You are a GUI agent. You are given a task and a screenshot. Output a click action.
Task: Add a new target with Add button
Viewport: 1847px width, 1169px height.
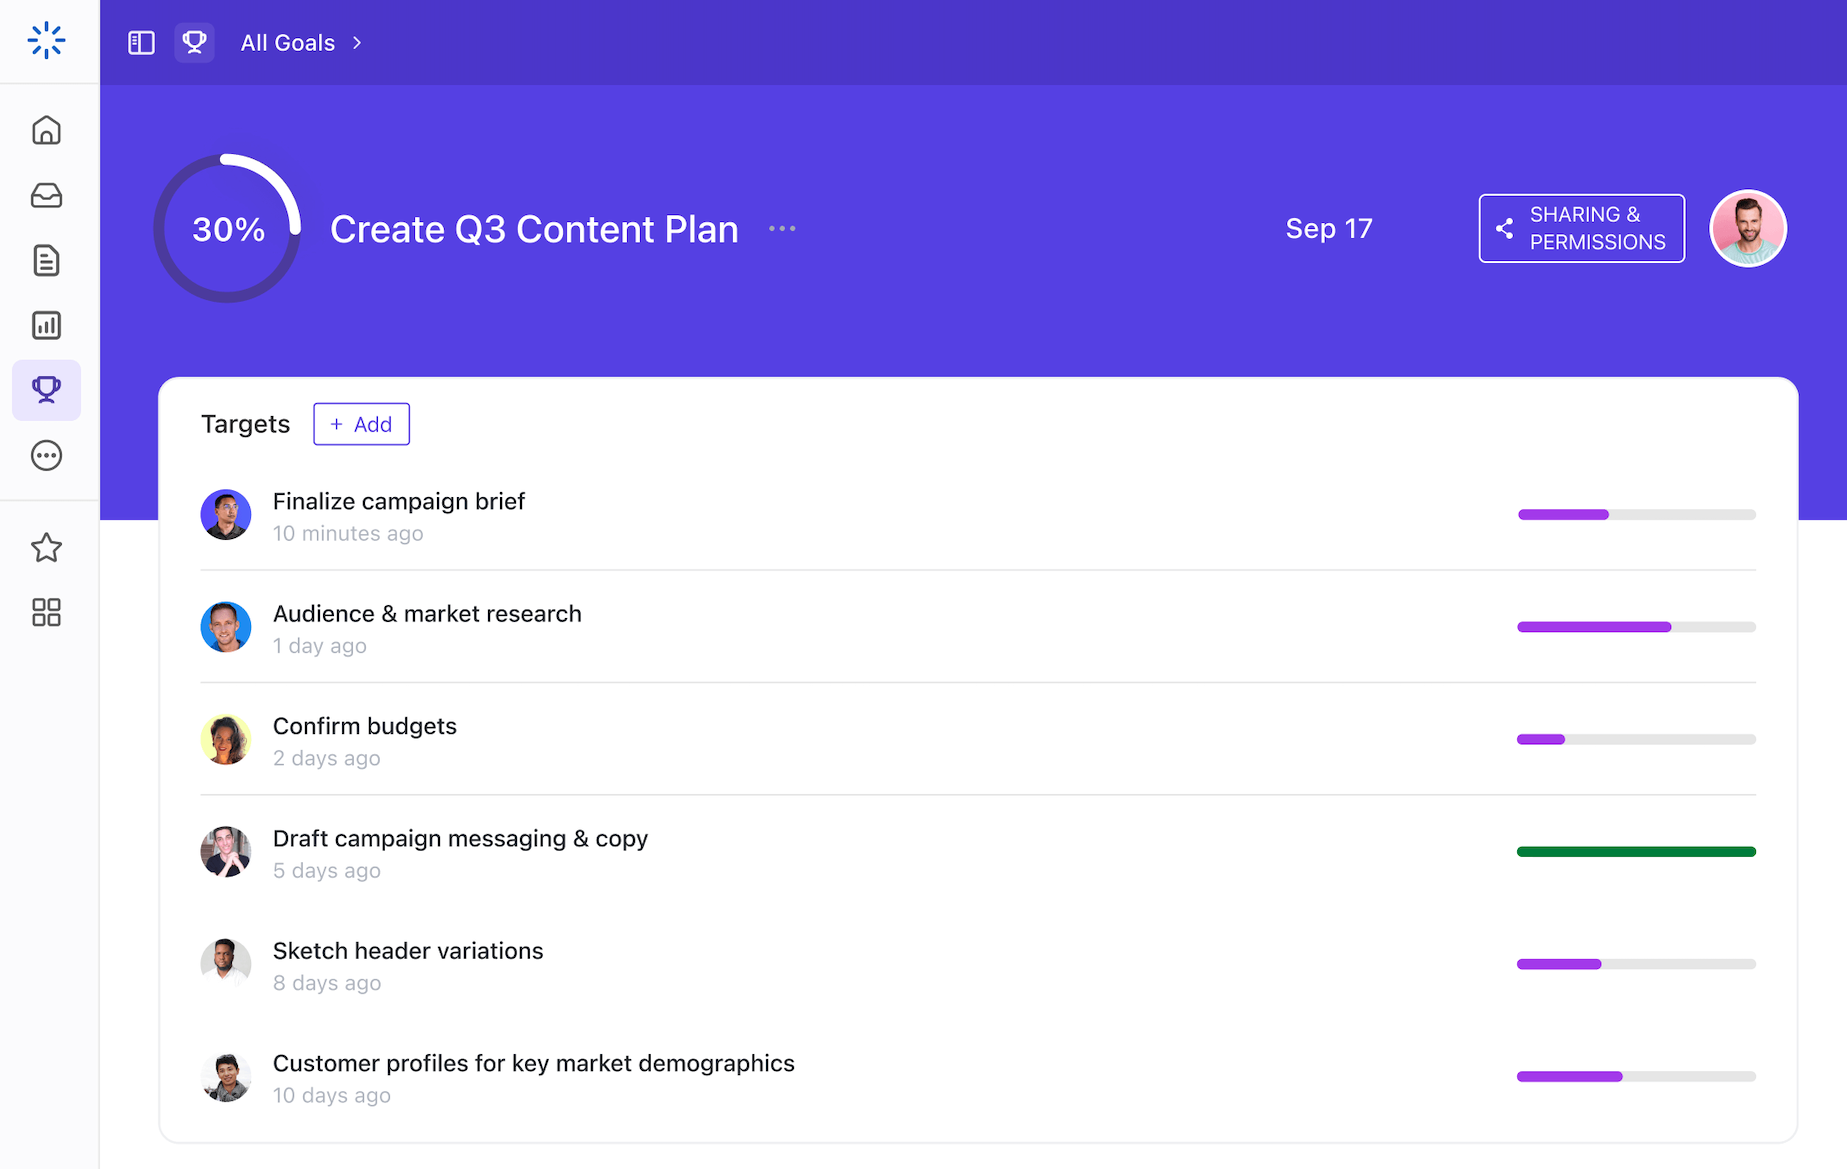(x=361, y=424)
